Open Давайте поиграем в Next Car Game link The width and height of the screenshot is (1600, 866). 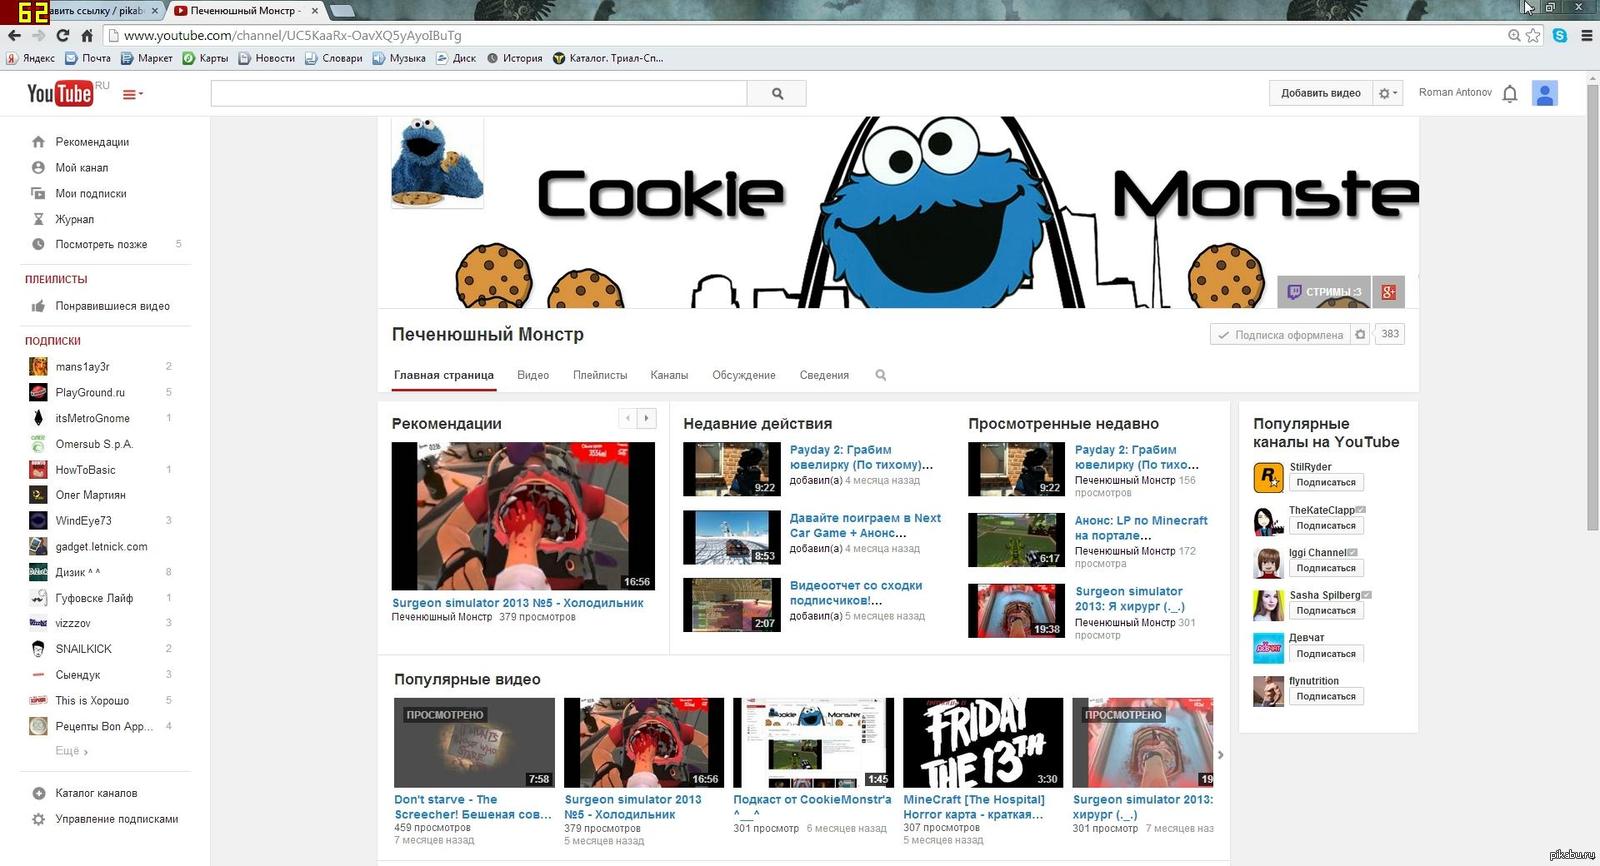coord(865,526)
